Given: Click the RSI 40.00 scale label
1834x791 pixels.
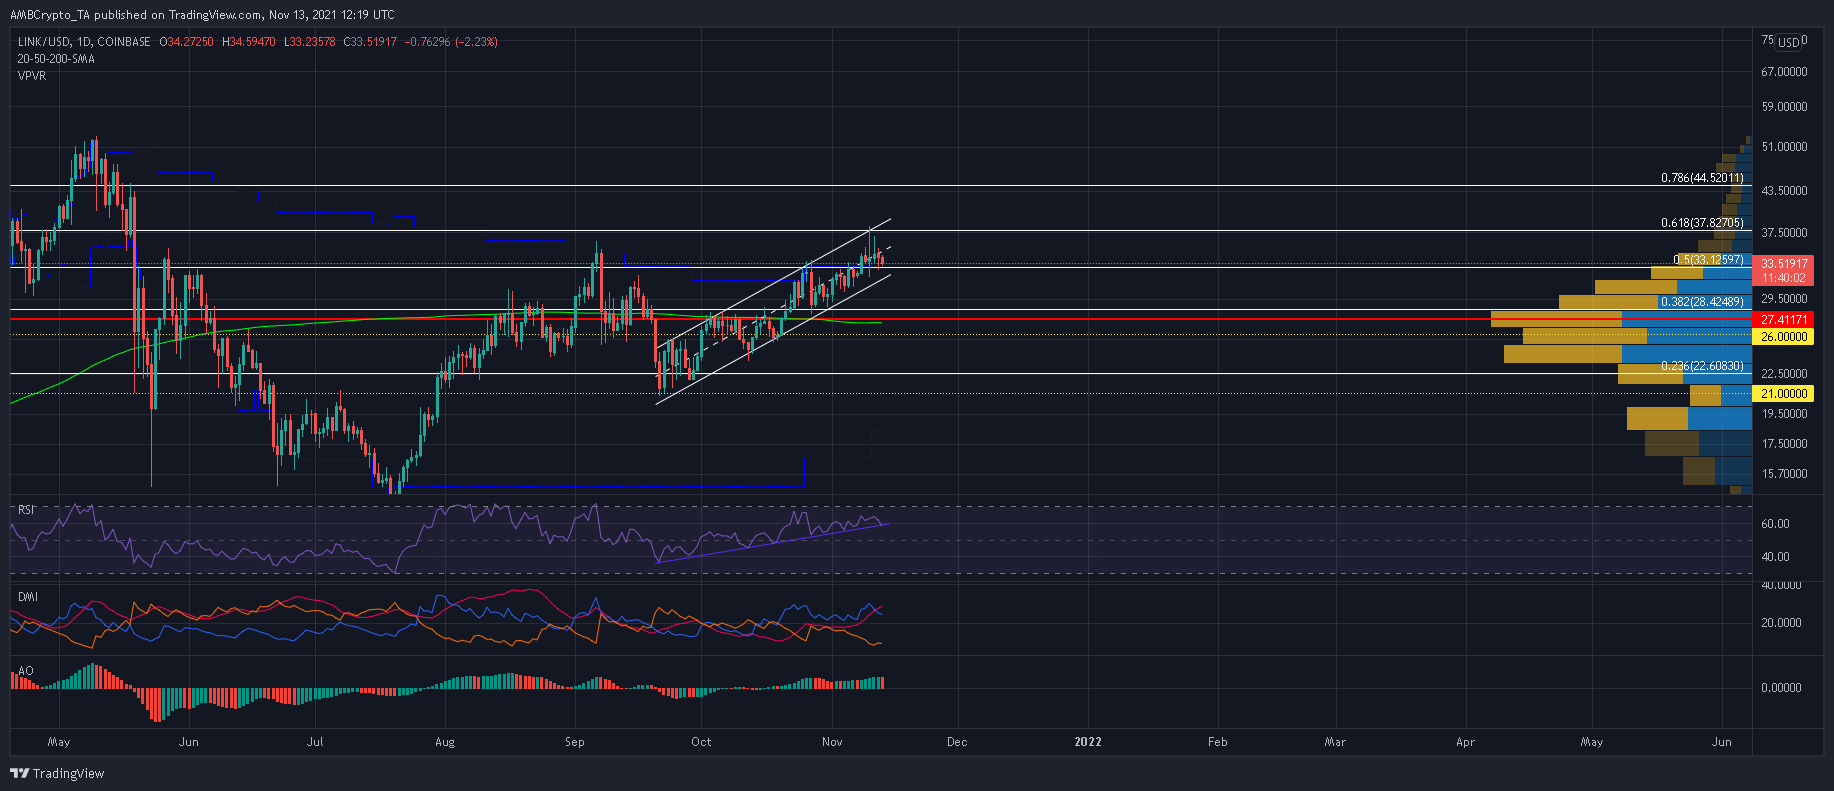Looking at the screenshot, I should coord(1775,557).
